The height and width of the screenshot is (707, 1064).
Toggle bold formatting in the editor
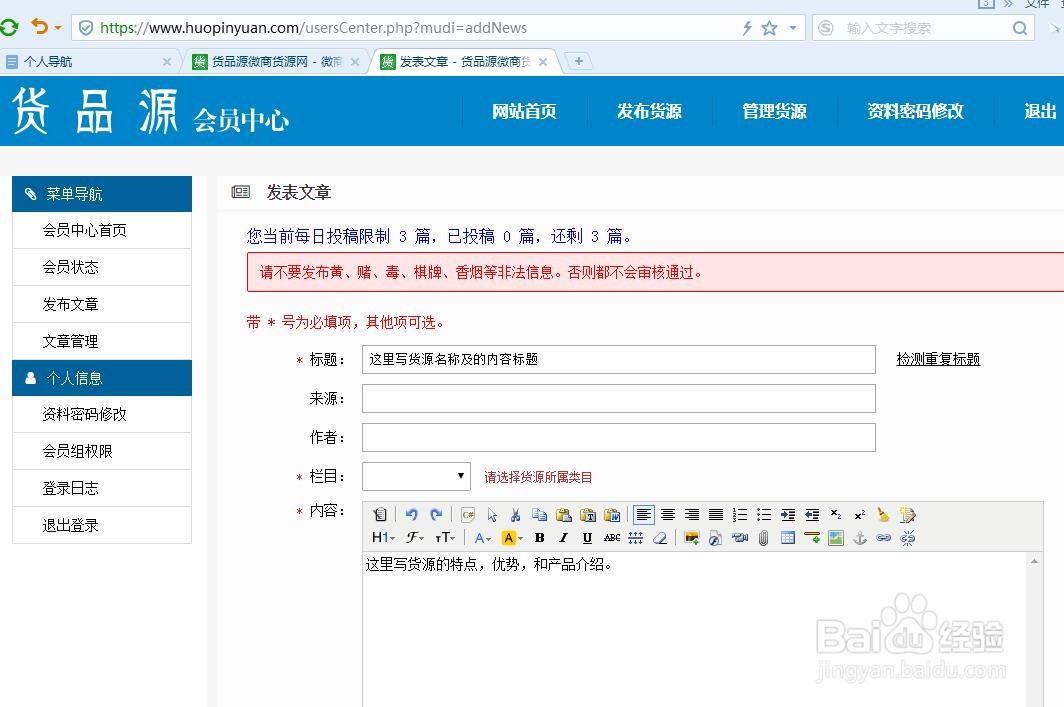539,538
